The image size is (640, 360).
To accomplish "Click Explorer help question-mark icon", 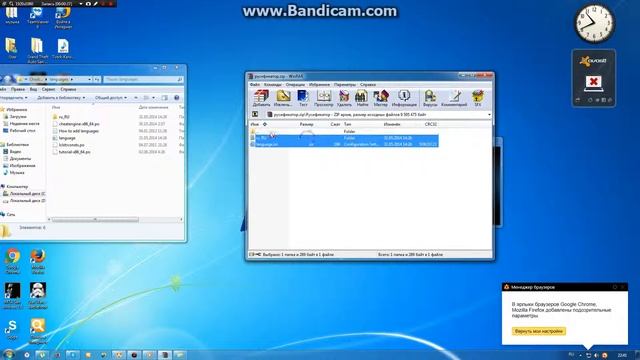I will 177,98.
